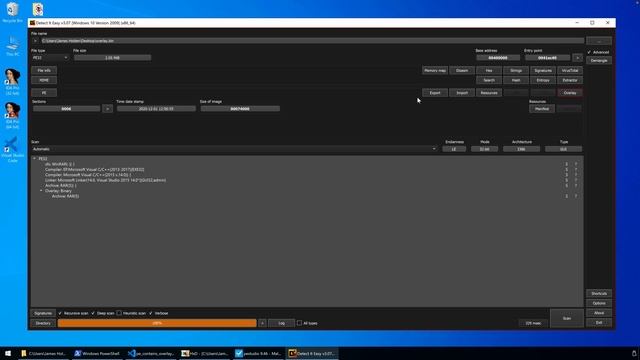Toggle Verbose checkbox
The width and height of the screenshot is (640, 360).
pos(158,313)
